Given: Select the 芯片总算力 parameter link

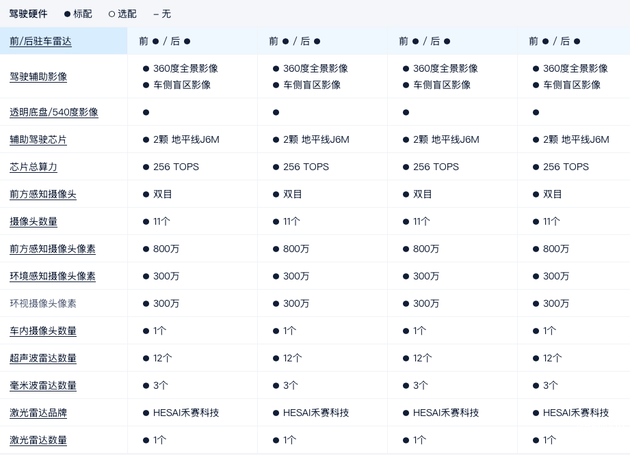Looking at the screenshot, I should (34, 167).
